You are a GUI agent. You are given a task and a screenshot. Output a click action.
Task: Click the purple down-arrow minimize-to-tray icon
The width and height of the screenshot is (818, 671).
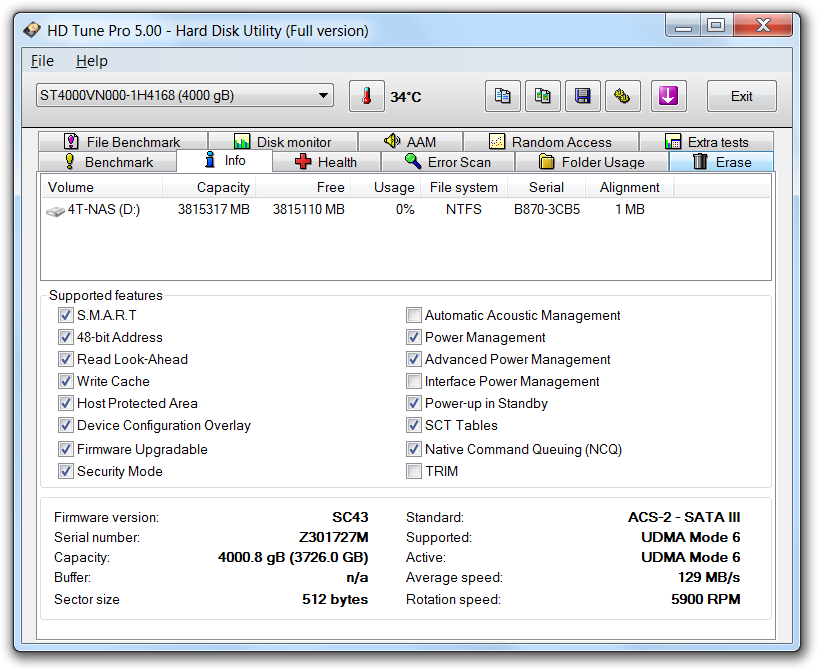[669, 97]
